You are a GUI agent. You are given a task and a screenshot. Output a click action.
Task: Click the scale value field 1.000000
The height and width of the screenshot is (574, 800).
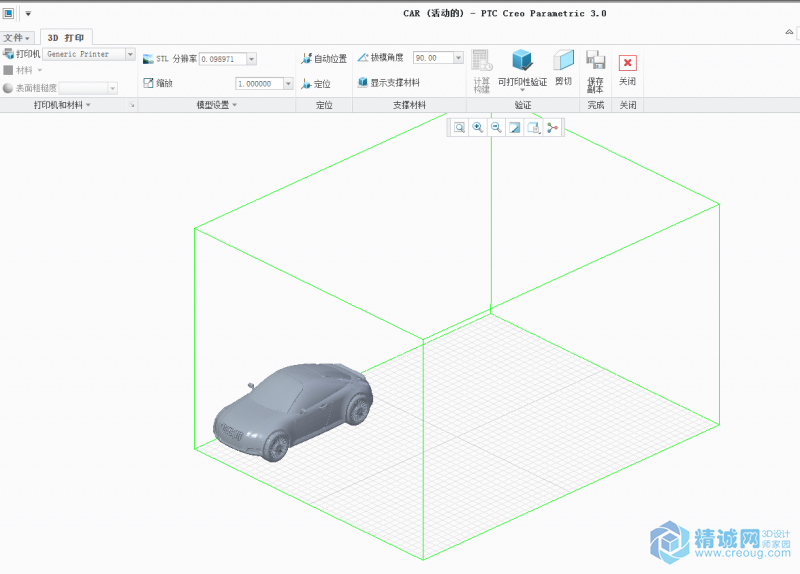click(x=260, y=84)
